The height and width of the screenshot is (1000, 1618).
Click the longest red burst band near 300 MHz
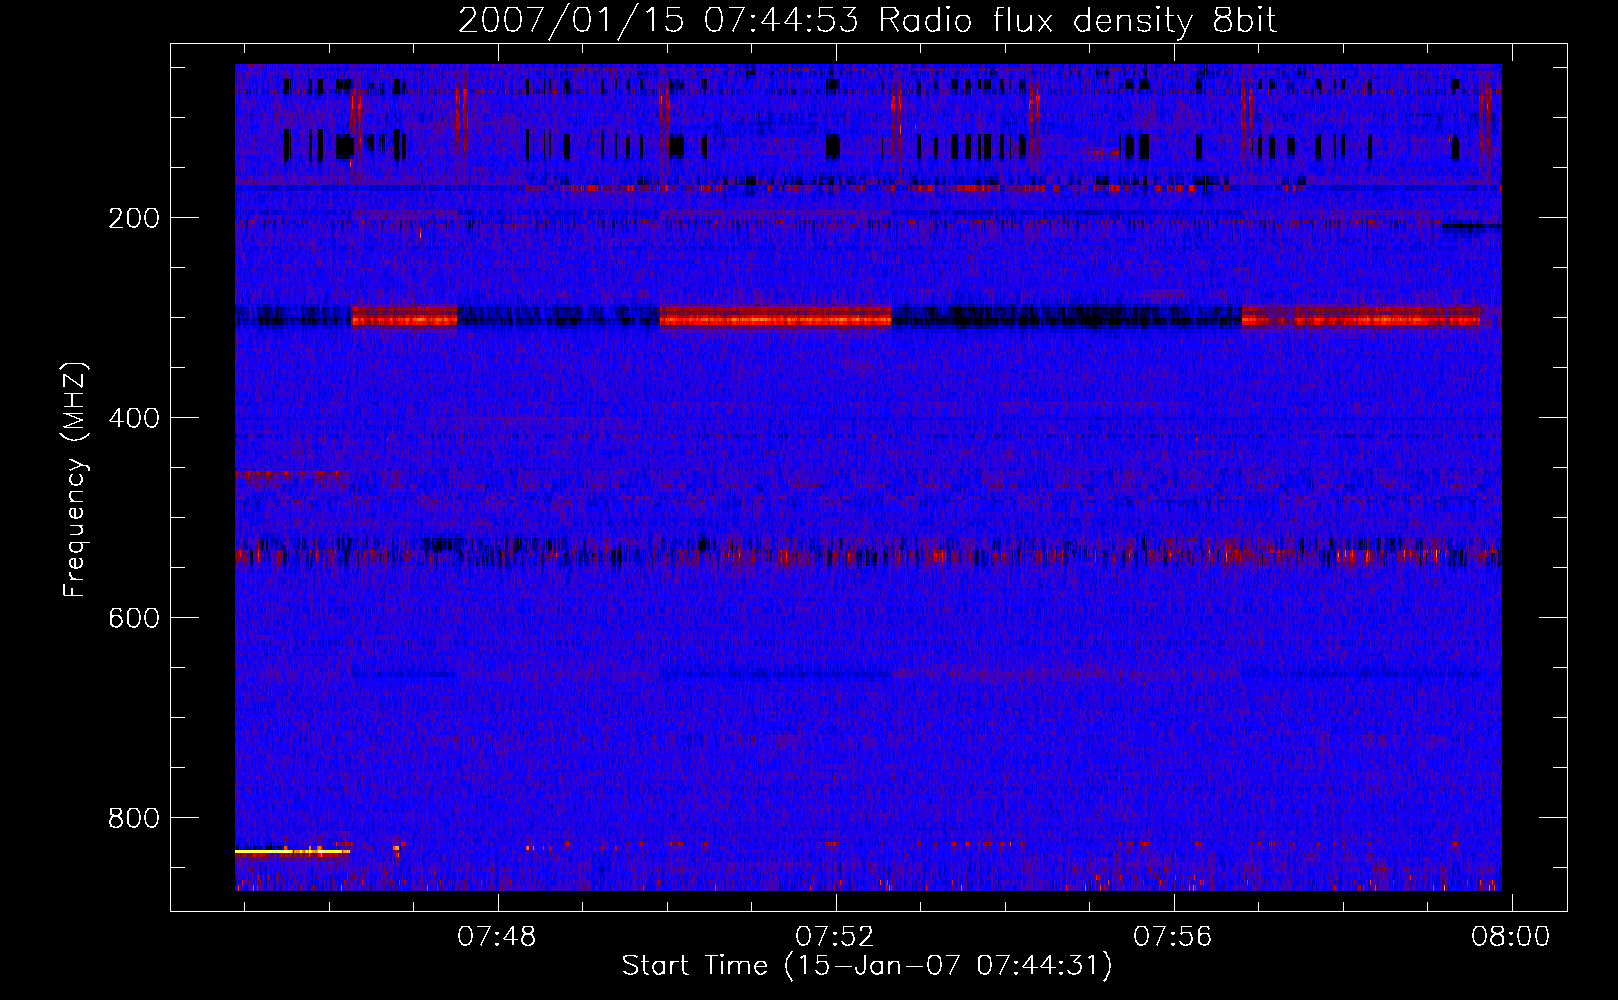pos(775,317)
